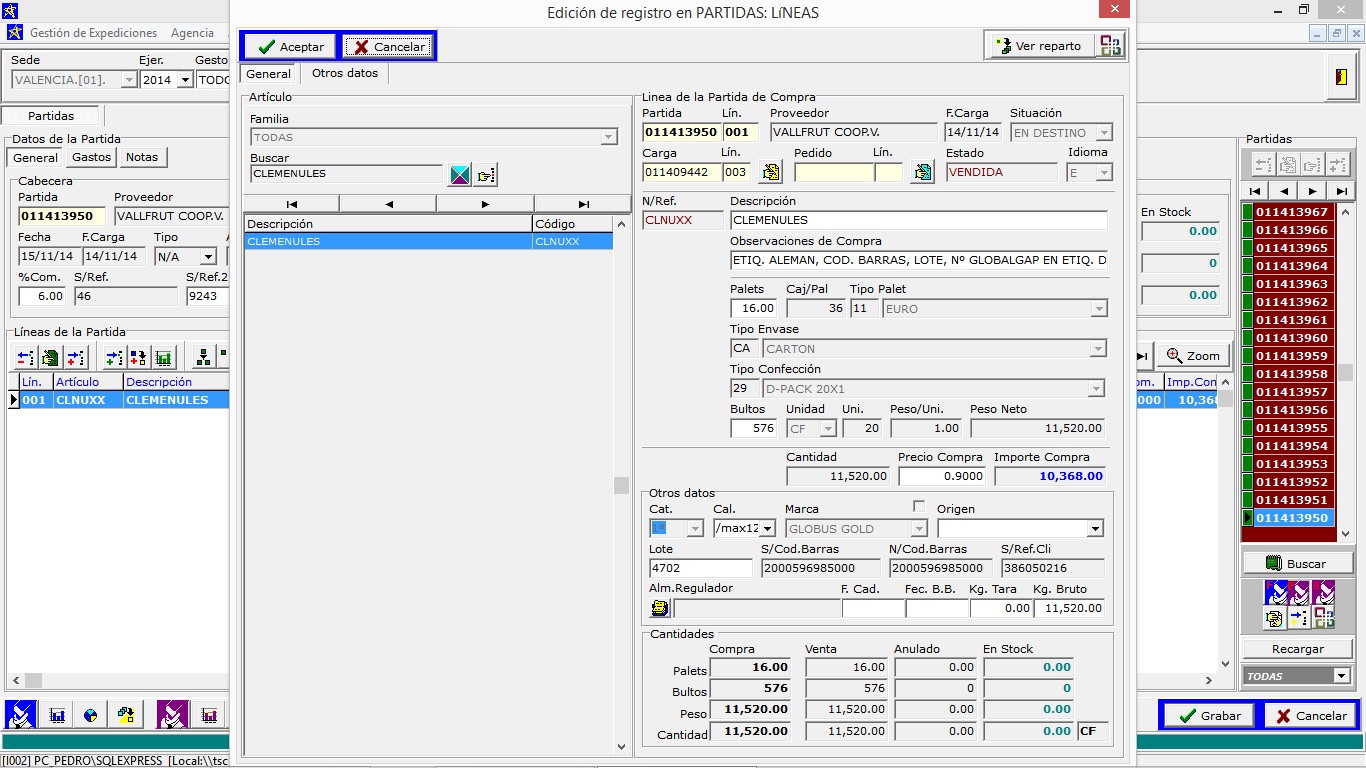
Task: Select partida 011413958 in the list
Action: 1291,374
